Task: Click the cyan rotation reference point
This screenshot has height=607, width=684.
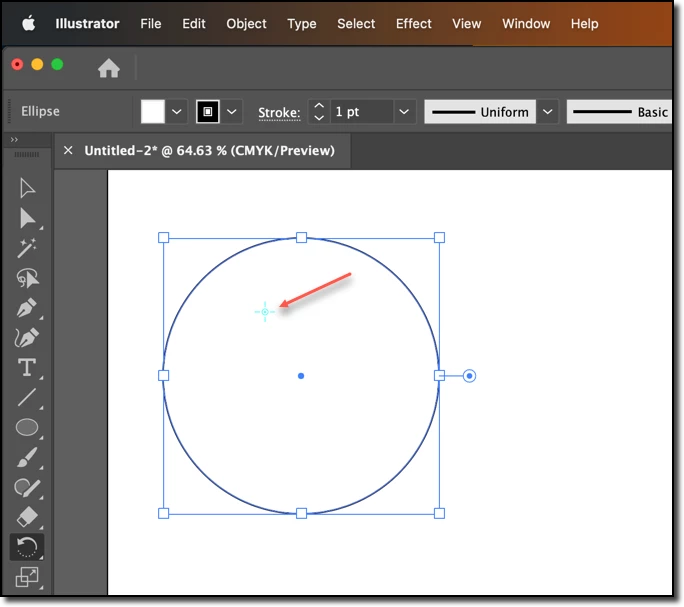Action: pos(265,312)
